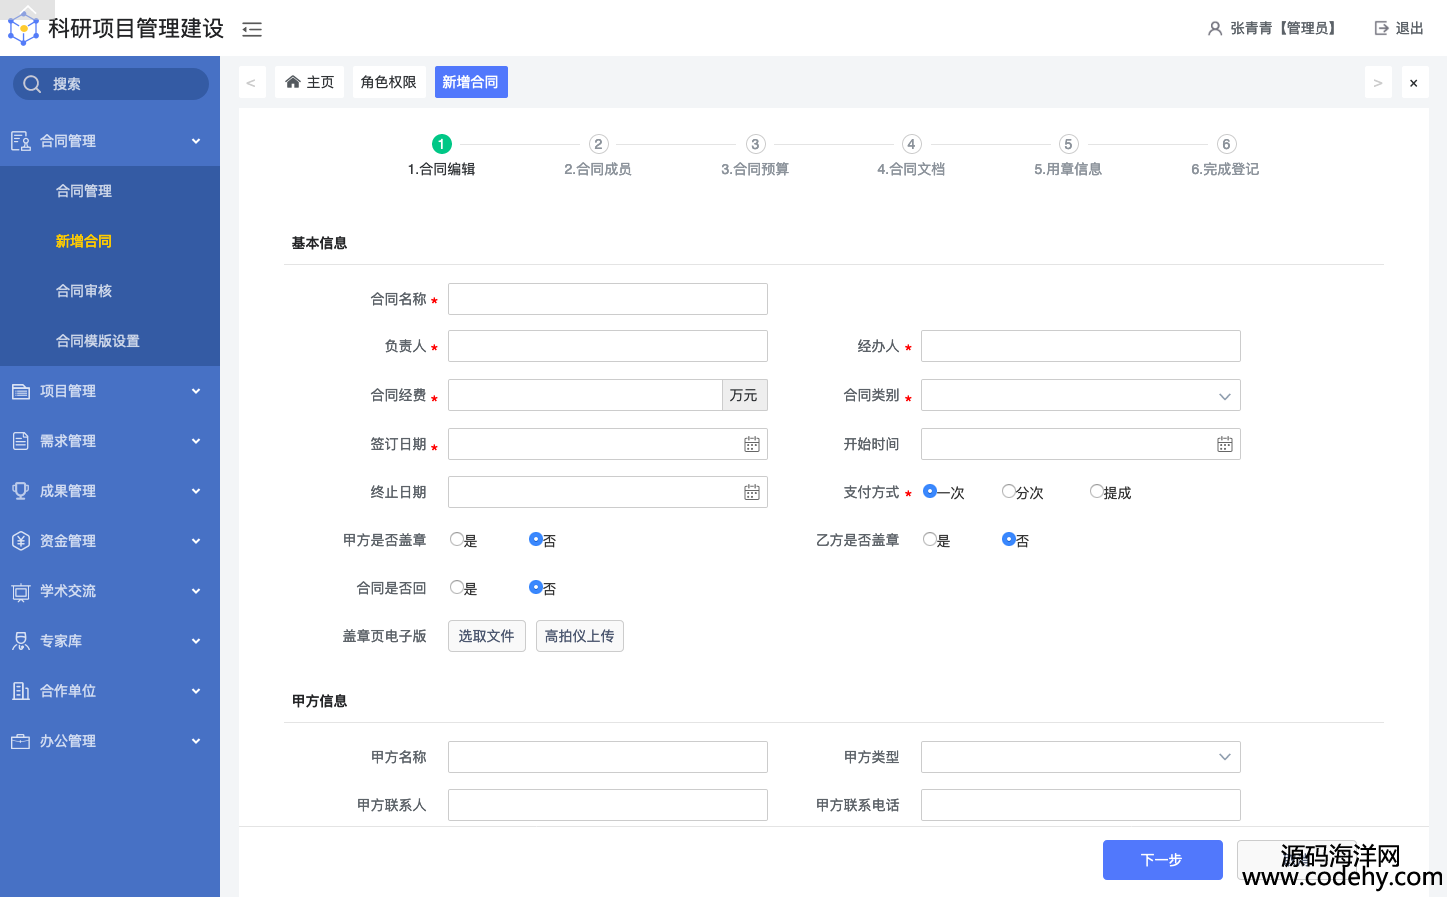Click step 5 circle 用章信息
Screen dimensions: 1447x897
[x=1068, y=144]
